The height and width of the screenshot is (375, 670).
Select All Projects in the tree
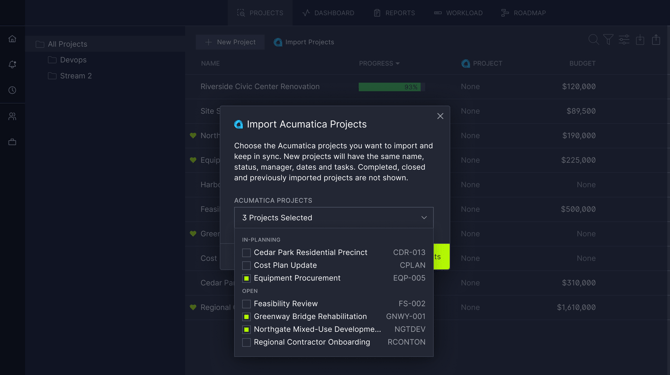[67, 44]
